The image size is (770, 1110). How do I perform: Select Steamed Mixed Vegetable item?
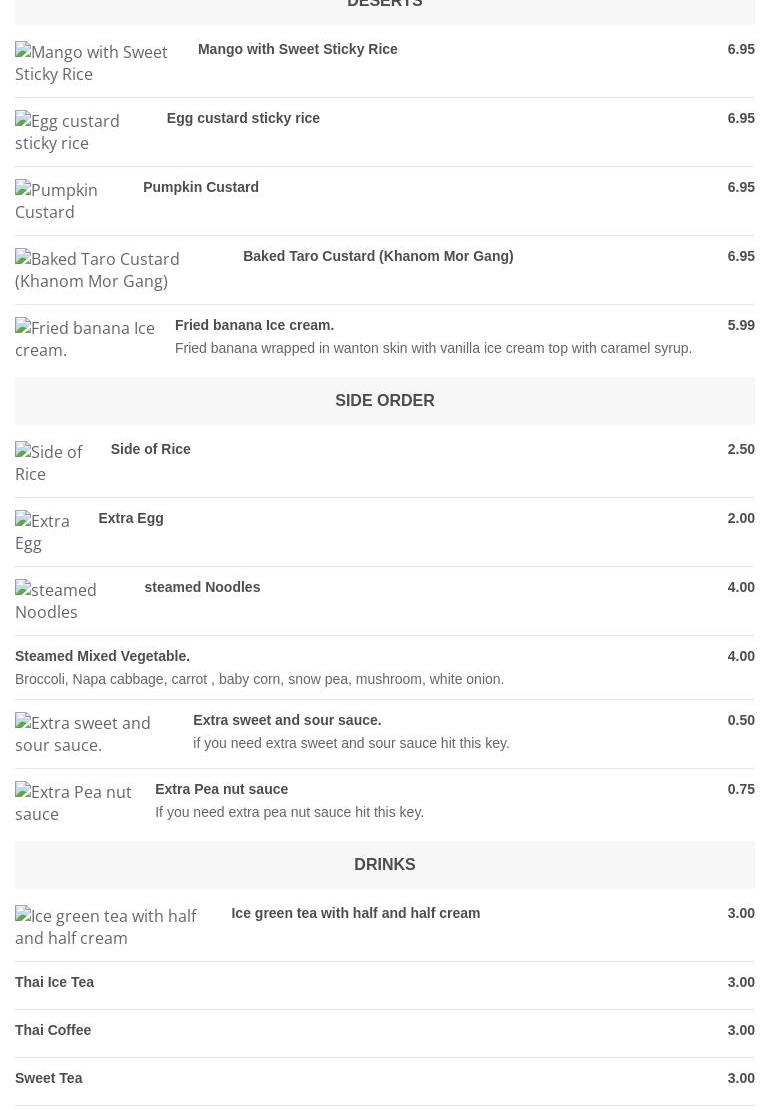tap(384, 668)
